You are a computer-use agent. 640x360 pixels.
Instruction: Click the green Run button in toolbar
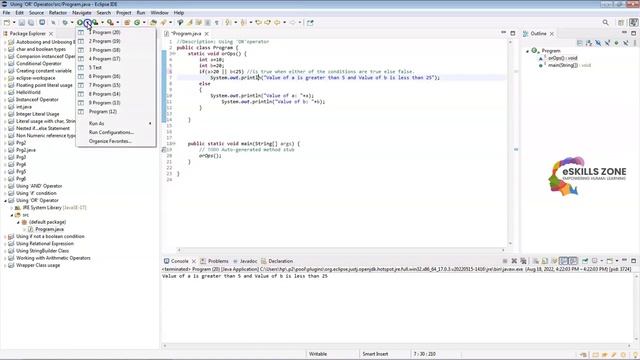(x=80, y=23)
